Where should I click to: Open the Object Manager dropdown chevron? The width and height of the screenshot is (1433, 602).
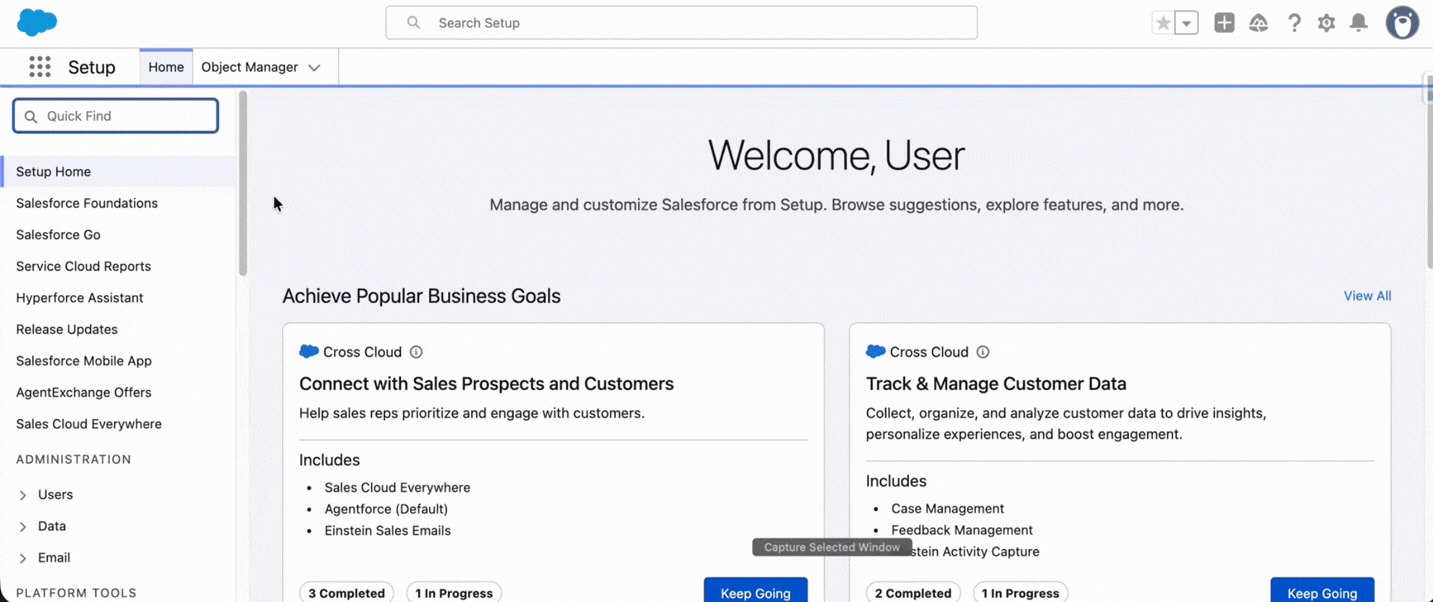coord(314,68)
